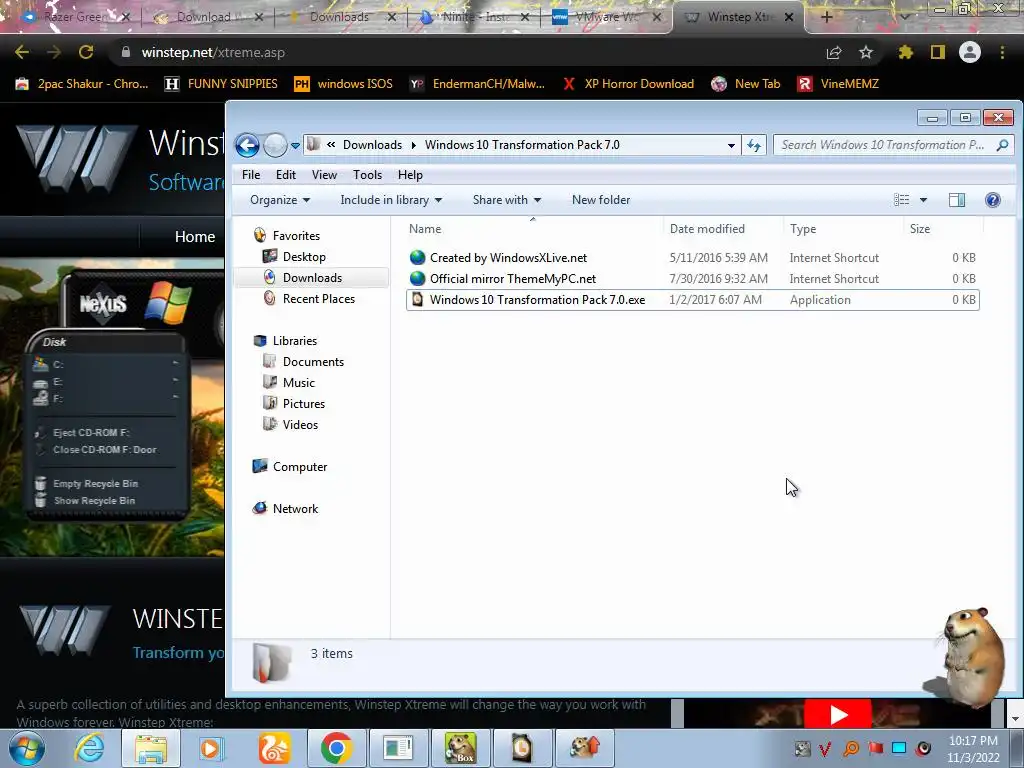Viewport: 1024px width, 768px height.
Task: Open the Help menu in Explorer
Action: click(410, 175)
